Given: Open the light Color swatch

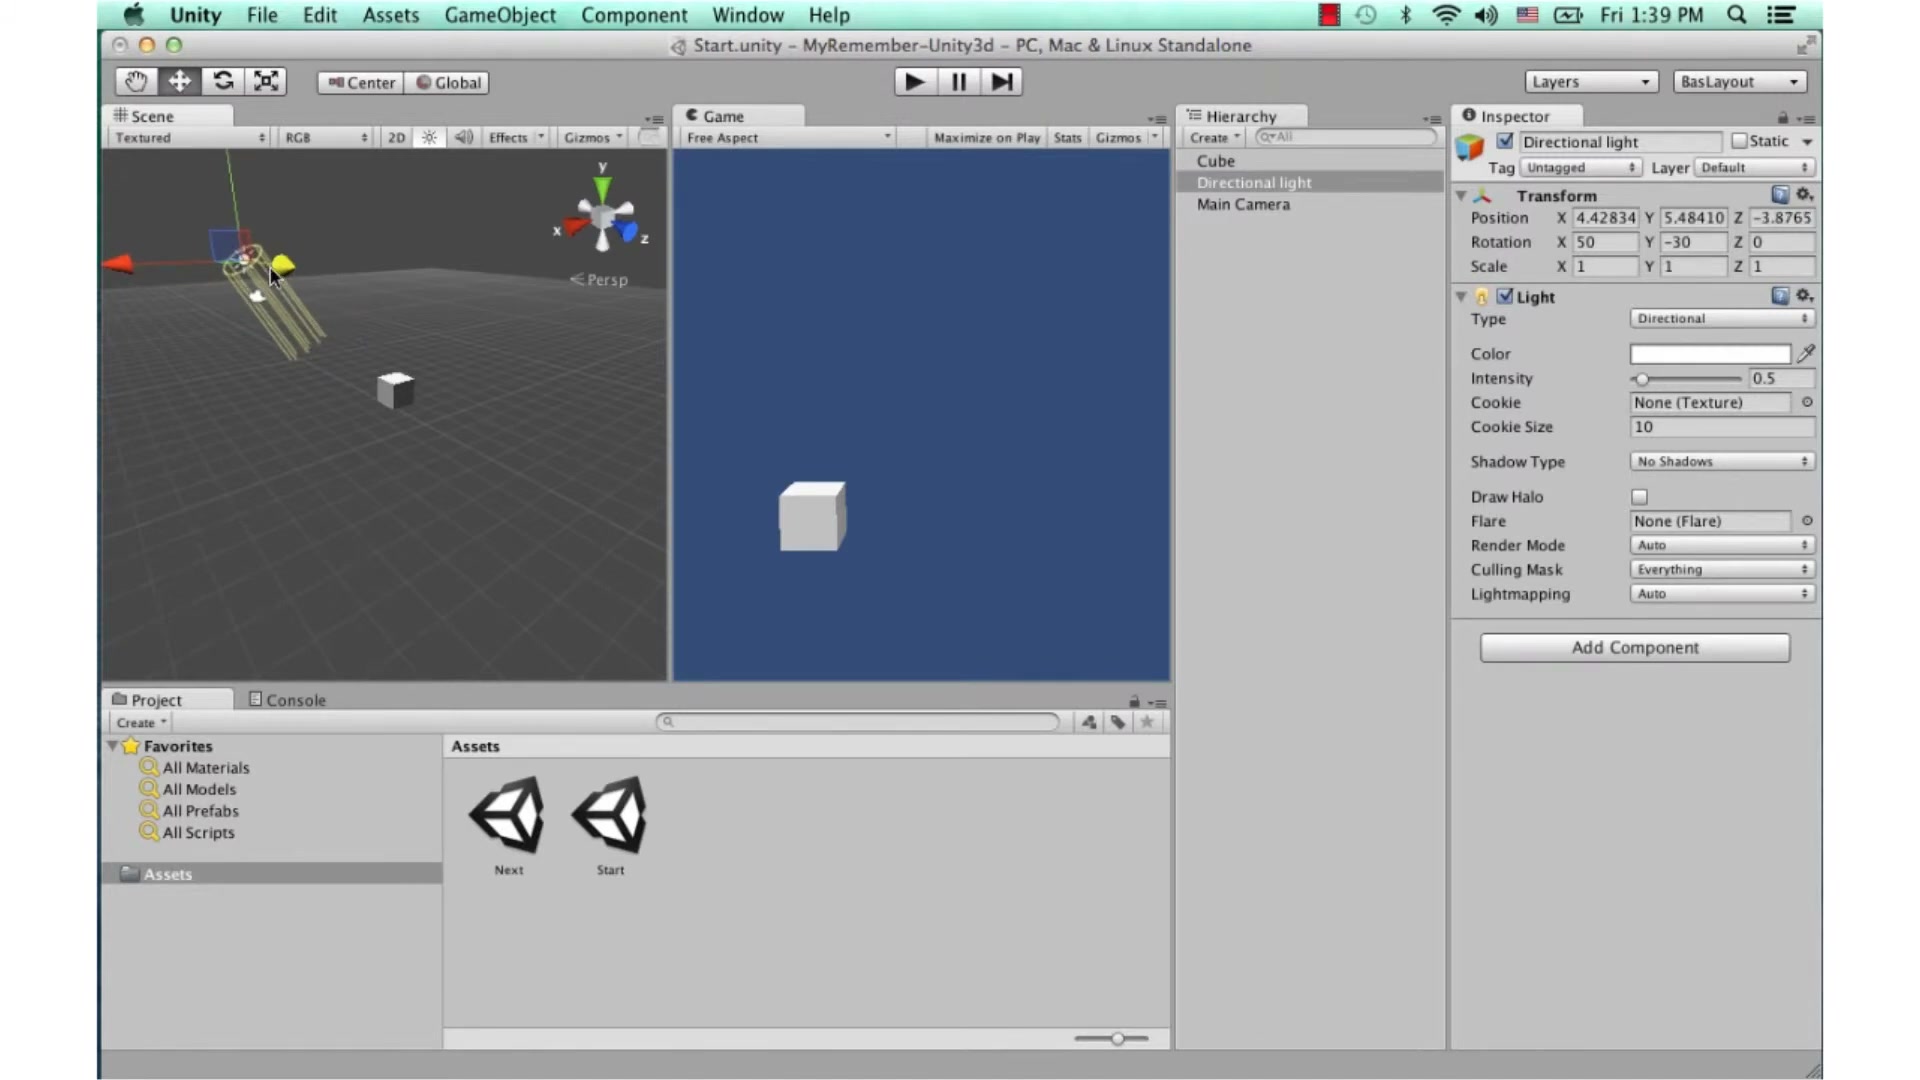Looking at the screenshot, I should point(1710,354).
